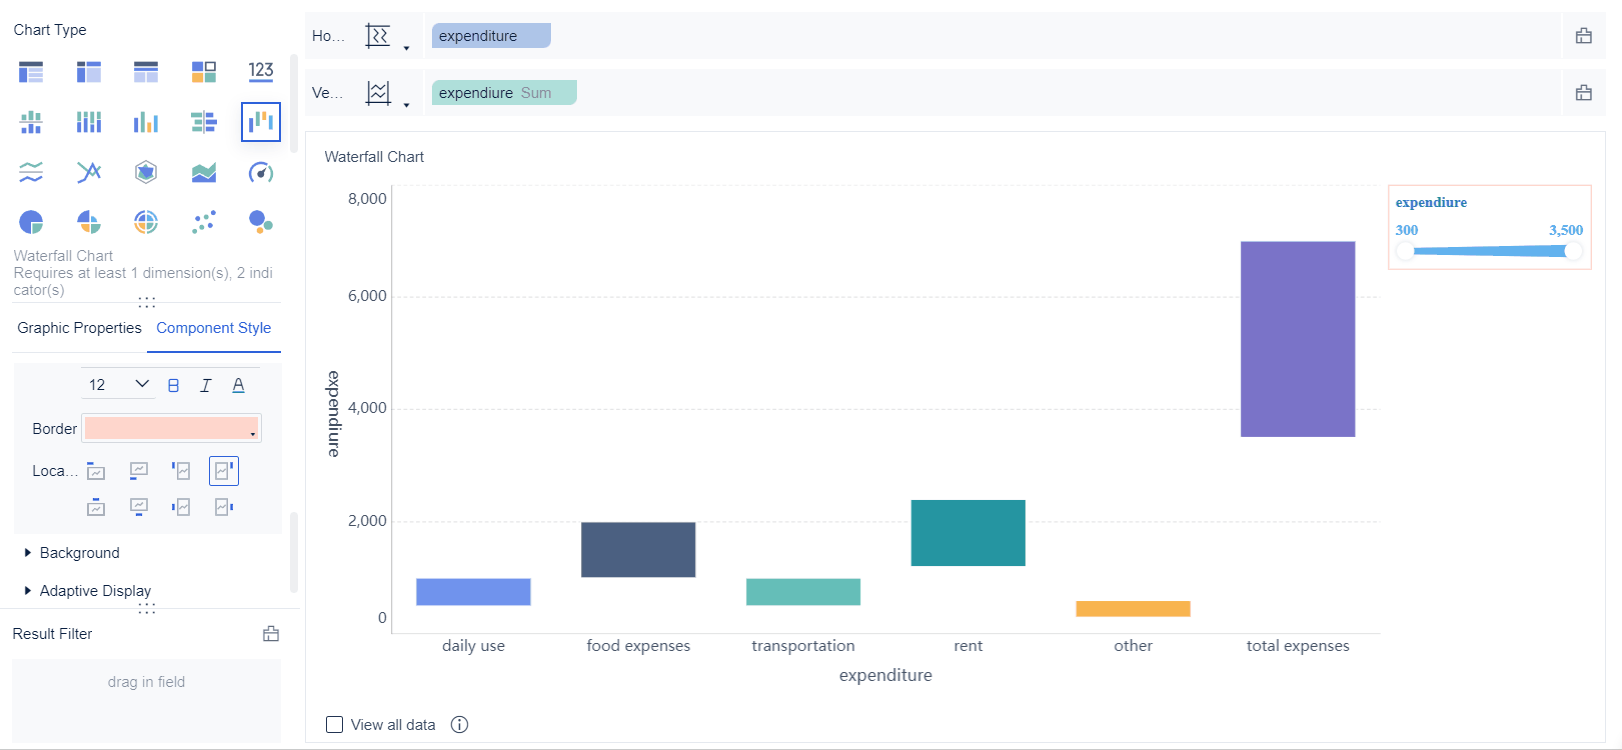Toggle the View all data checkbox
The image size is (1622, 750).
(335, 725)
